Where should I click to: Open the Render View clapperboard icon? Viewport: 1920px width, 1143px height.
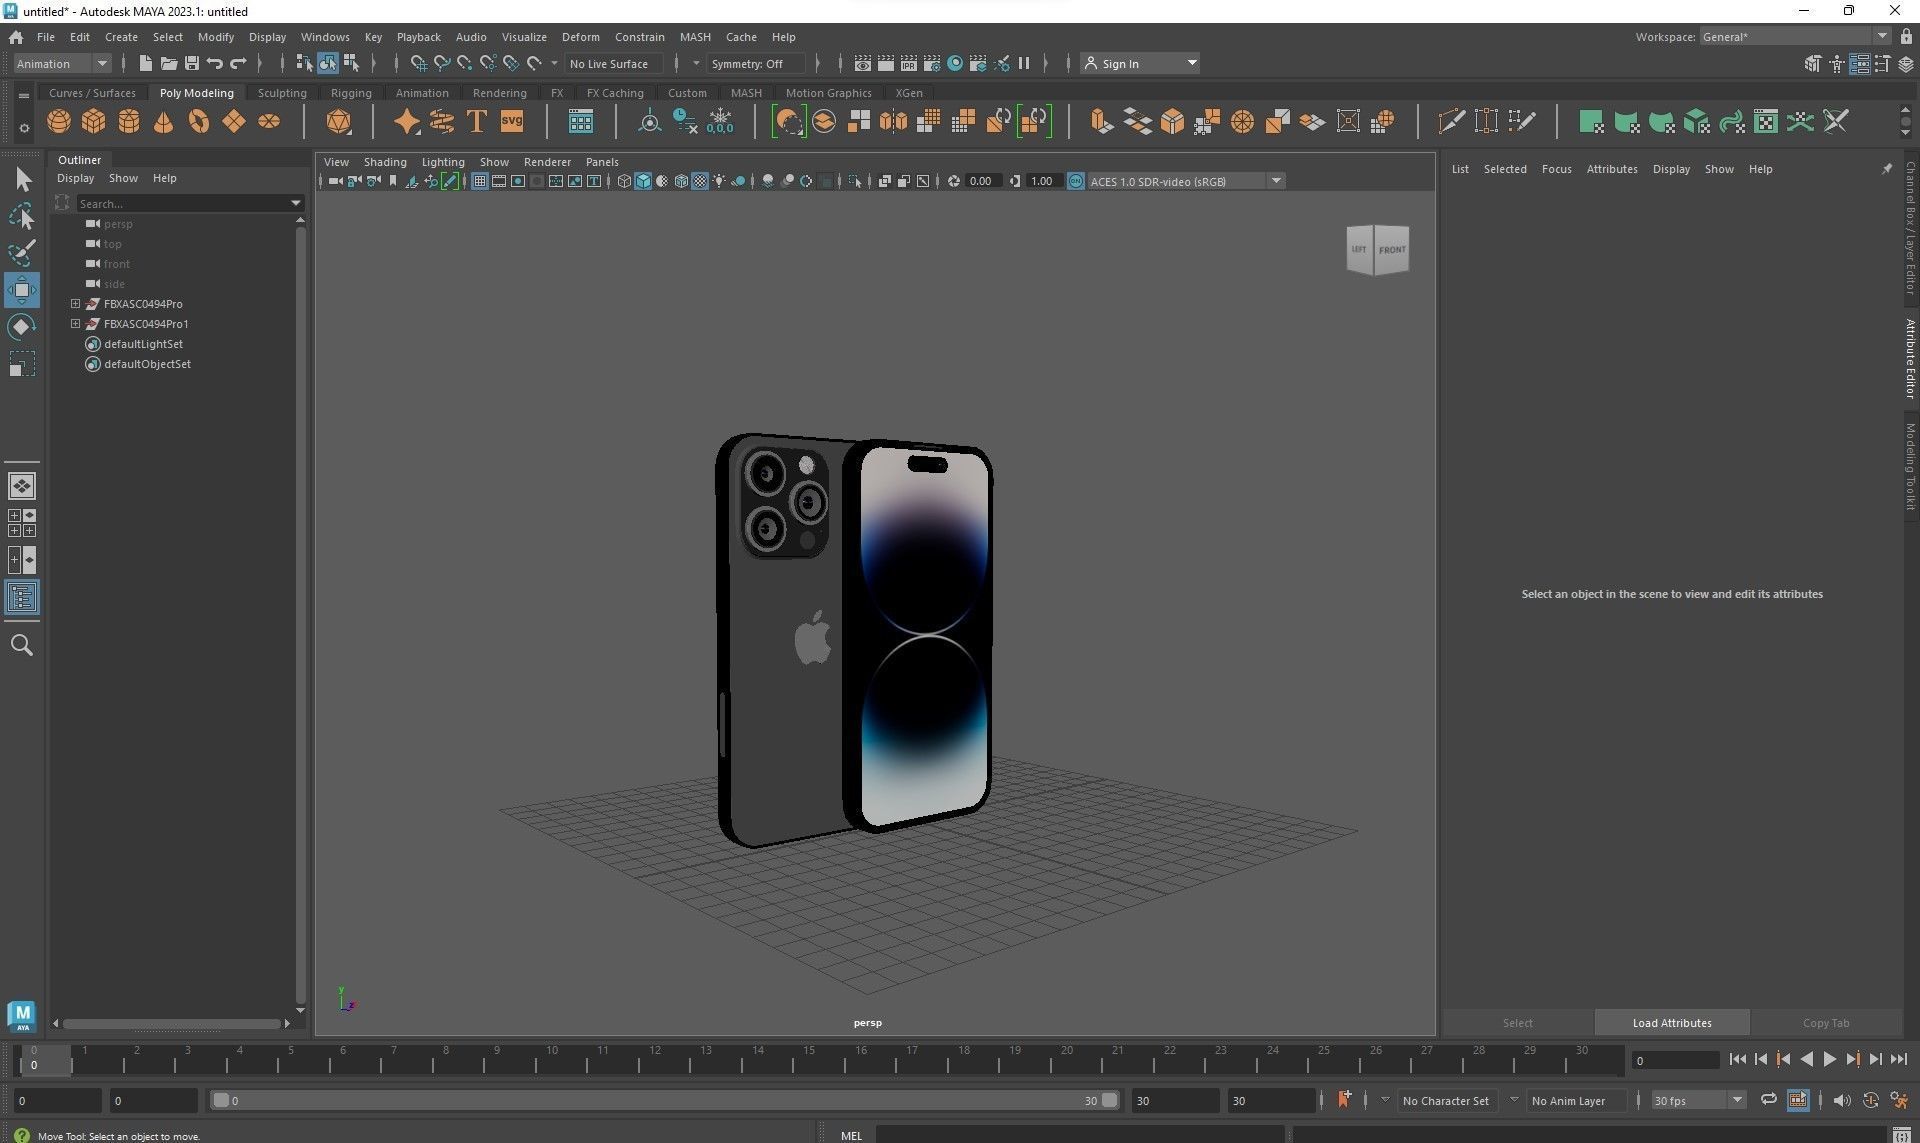pos(863,63)
